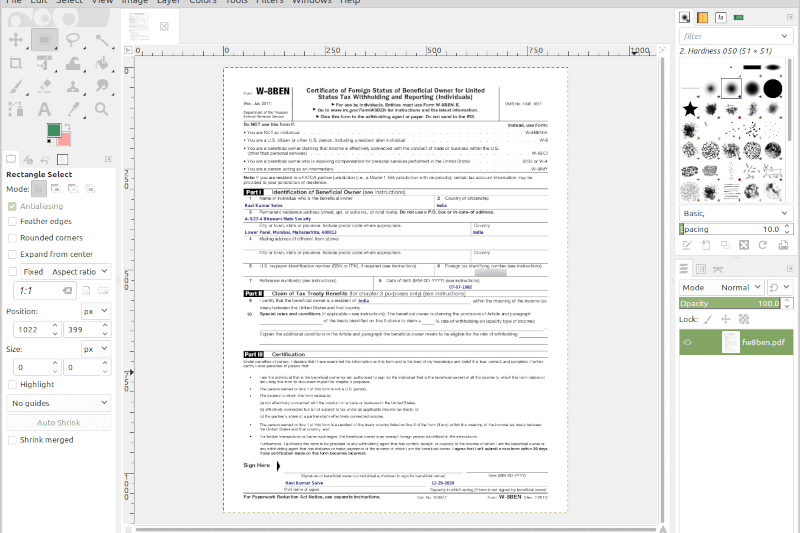Open the Basic brush tag dropdown
800x533 pixels.
pos(736,213)
